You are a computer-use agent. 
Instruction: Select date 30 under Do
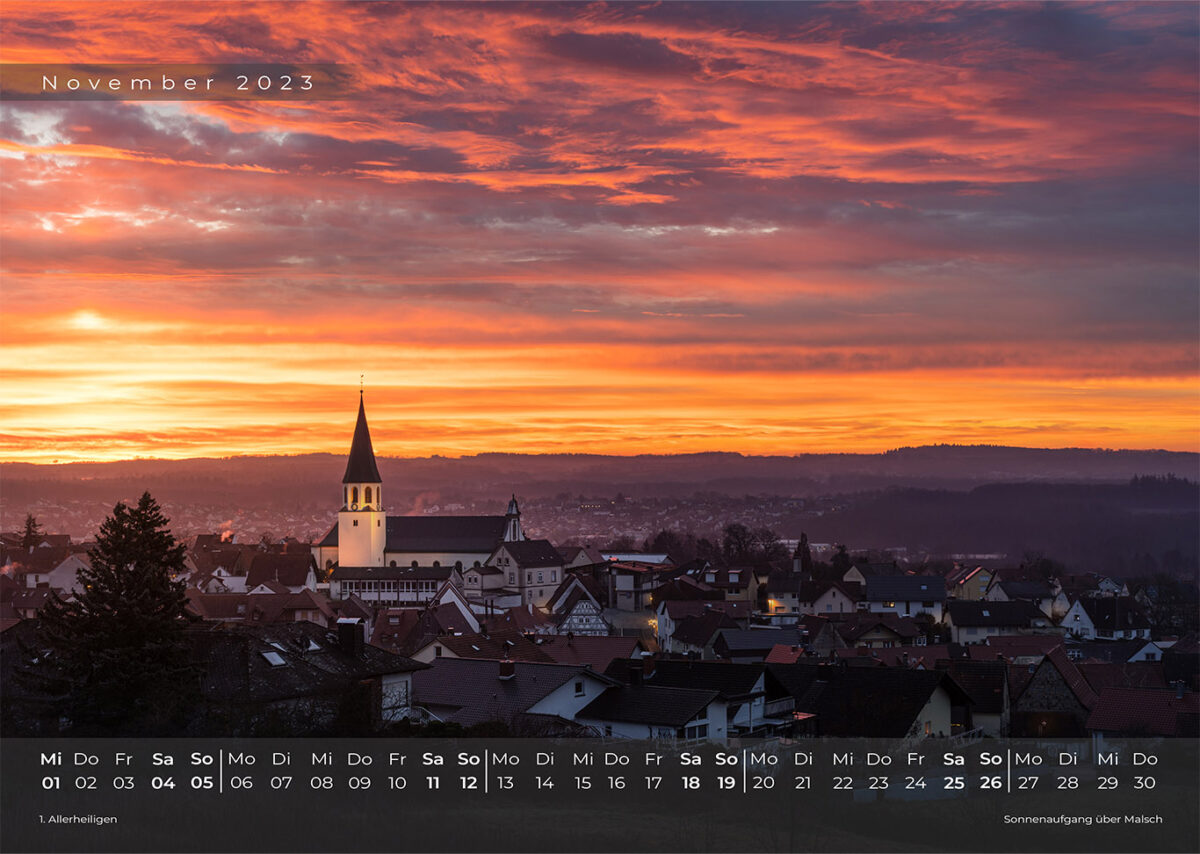[1145, 783]
